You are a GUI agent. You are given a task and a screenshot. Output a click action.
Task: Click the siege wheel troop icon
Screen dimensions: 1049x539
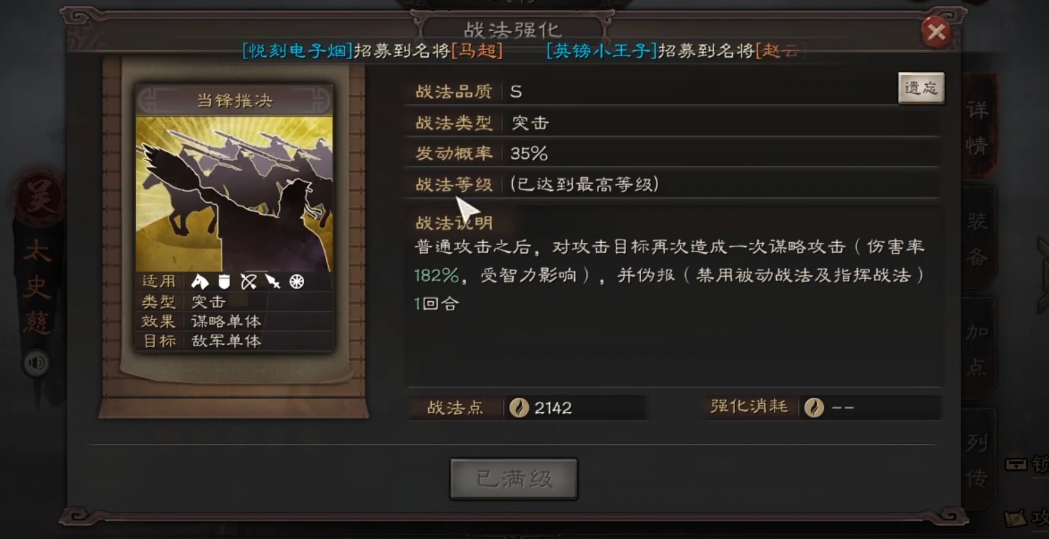click(x=296, y=282)
